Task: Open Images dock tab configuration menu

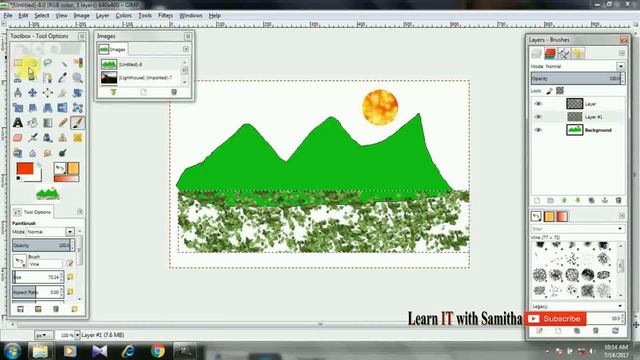Action: click(x=186, y=49)
